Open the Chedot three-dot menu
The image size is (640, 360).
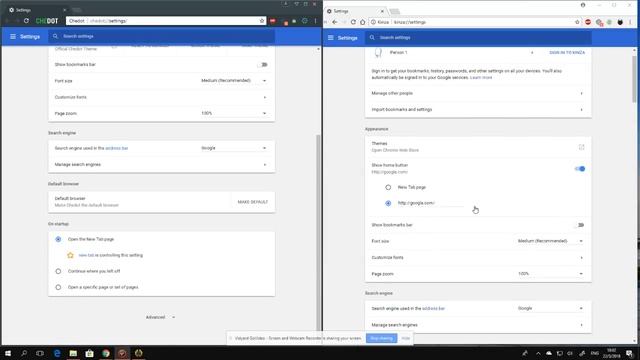click(315, 21)
